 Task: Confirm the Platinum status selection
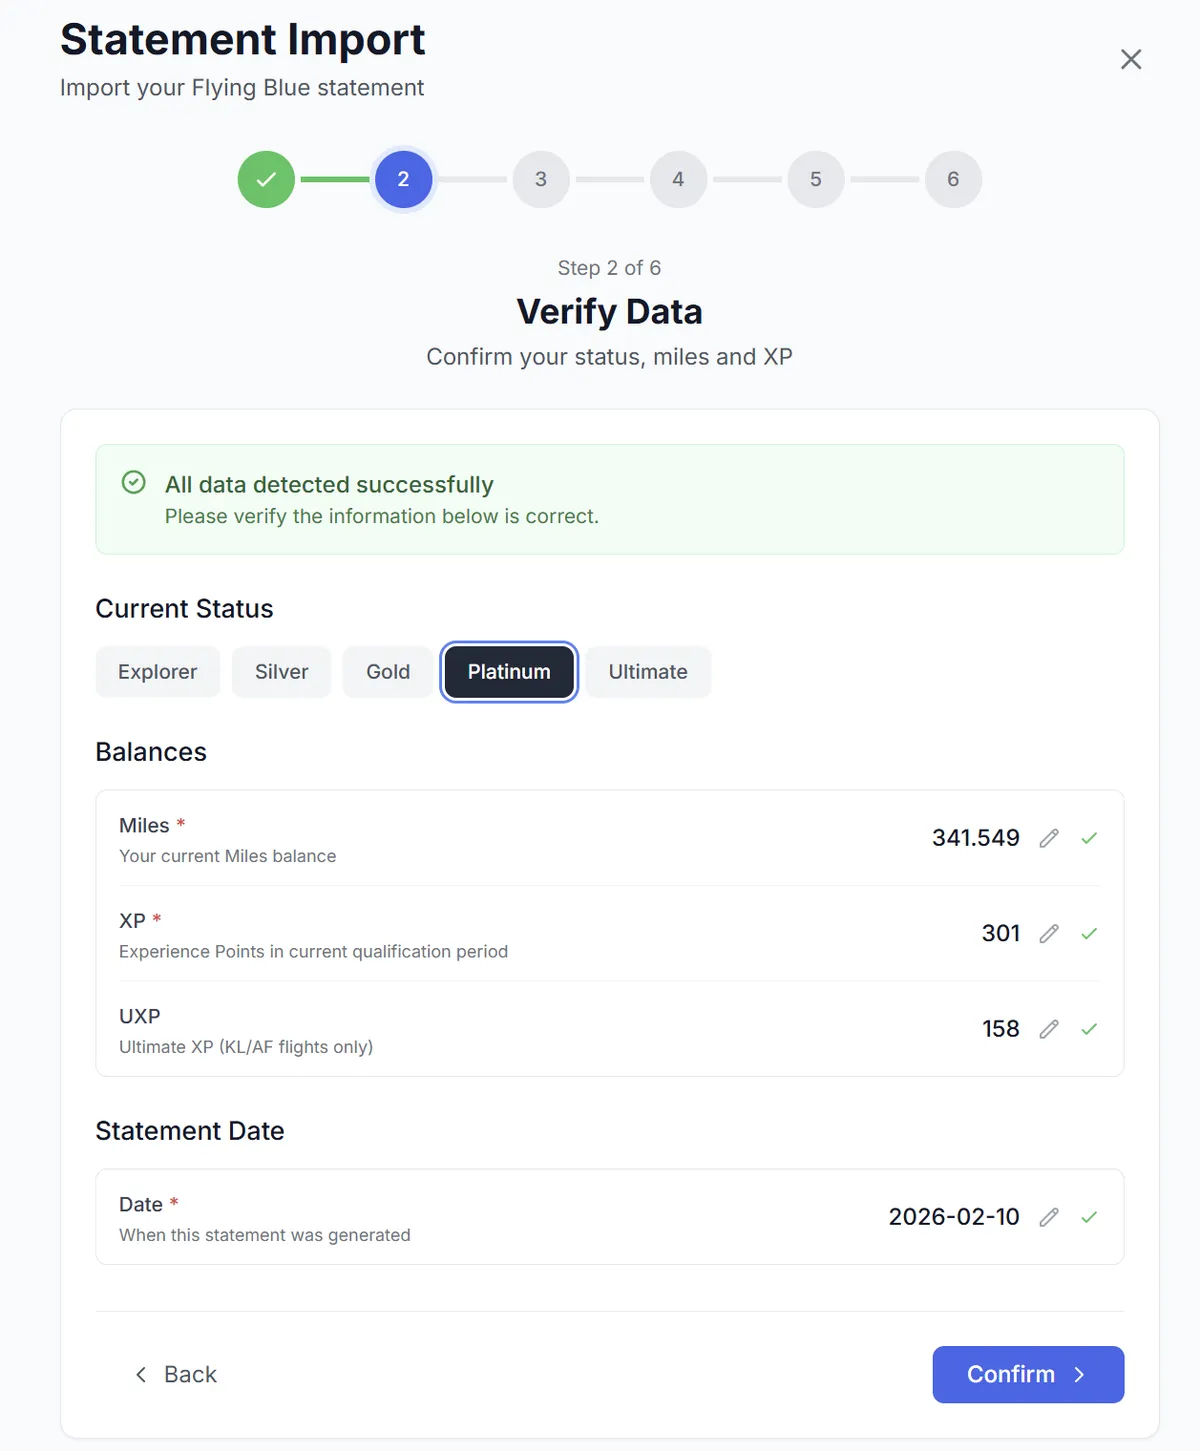(508, 671)
